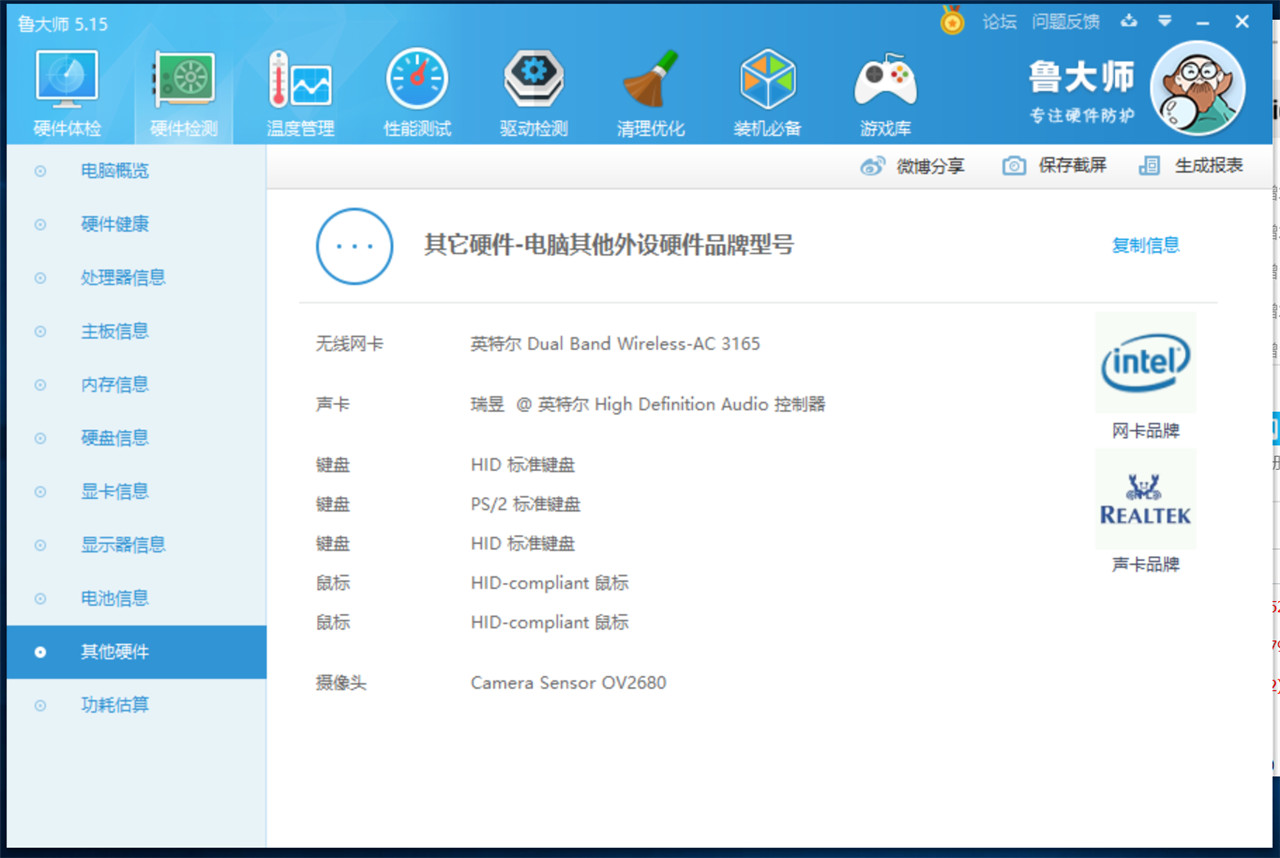Open the 清理优化 cleanup broom tool
The image size is (1280, 858).
pos(651,94)
